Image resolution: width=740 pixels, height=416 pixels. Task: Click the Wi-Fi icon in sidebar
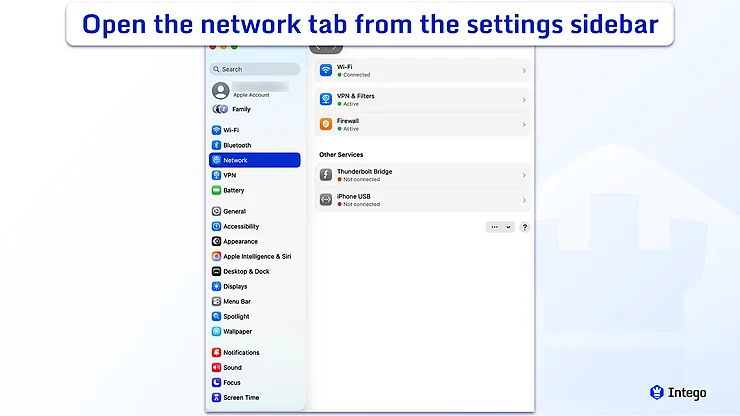[216, 130]
